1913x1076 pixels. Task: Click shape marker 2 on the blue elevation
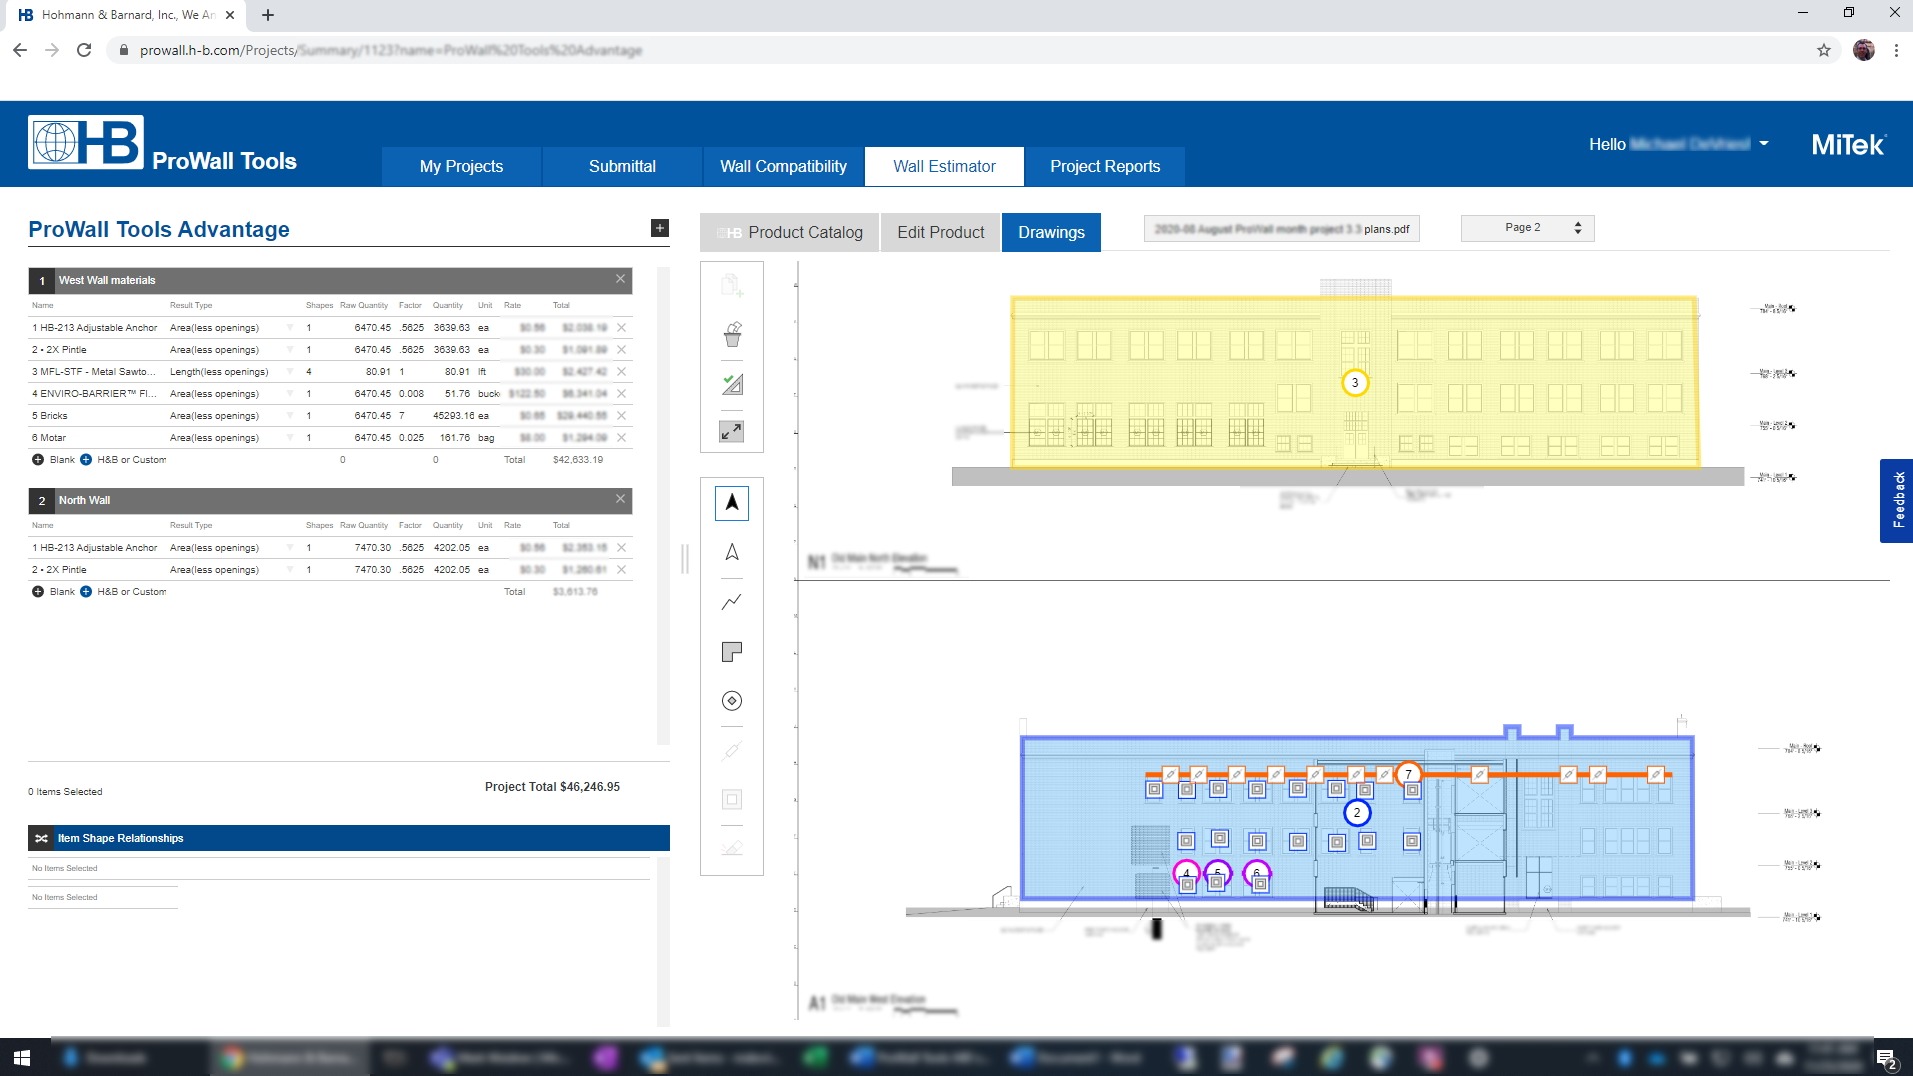click(1357, 813)
